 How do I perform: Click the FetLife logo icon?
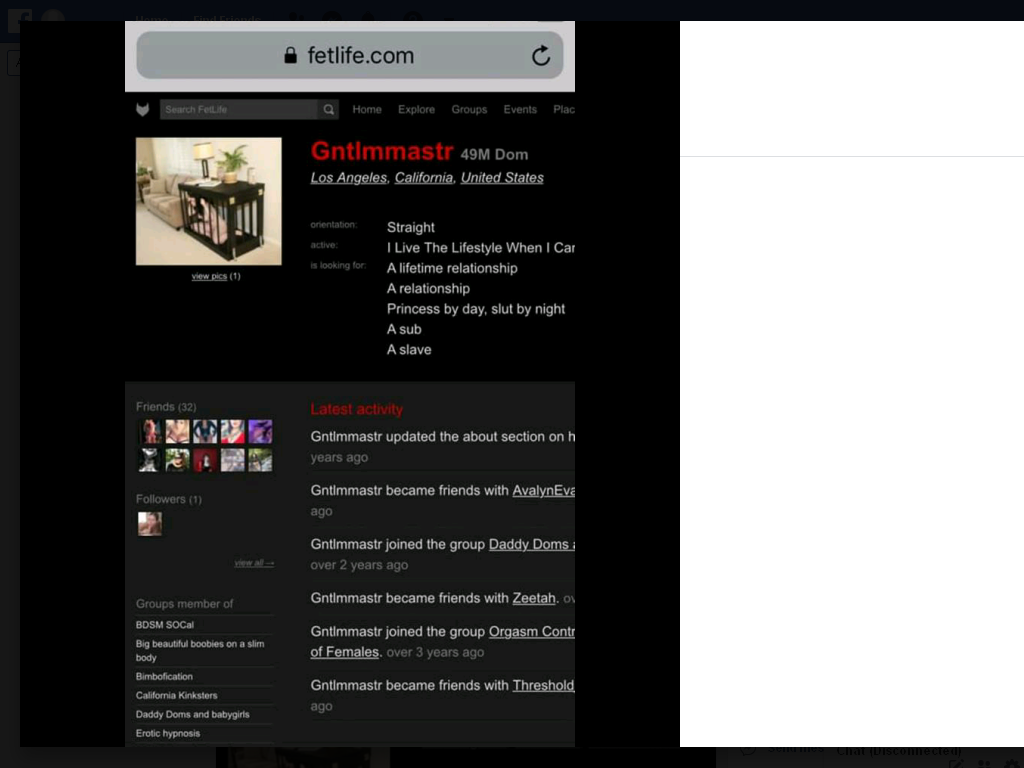[142, 109]
